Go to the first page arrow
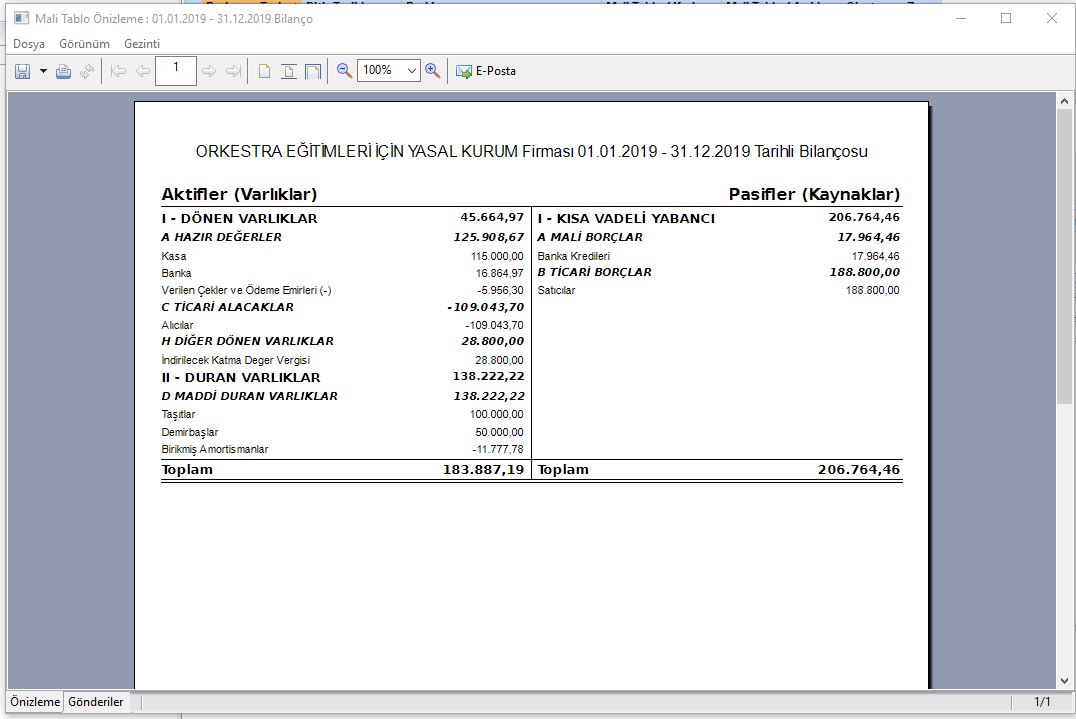1076x719 pixels. point(119,71)
